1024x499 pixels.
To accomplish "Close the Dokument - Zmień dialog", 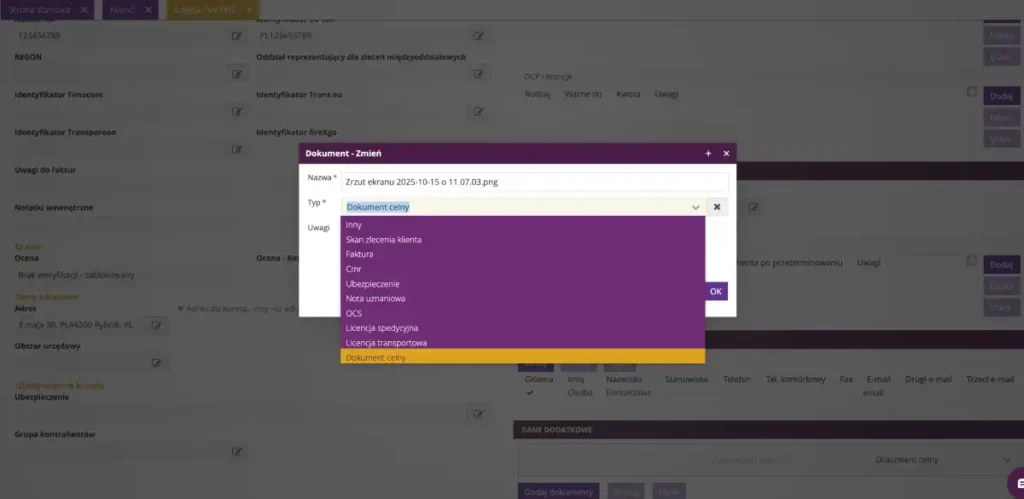I will tap(726, 153).
